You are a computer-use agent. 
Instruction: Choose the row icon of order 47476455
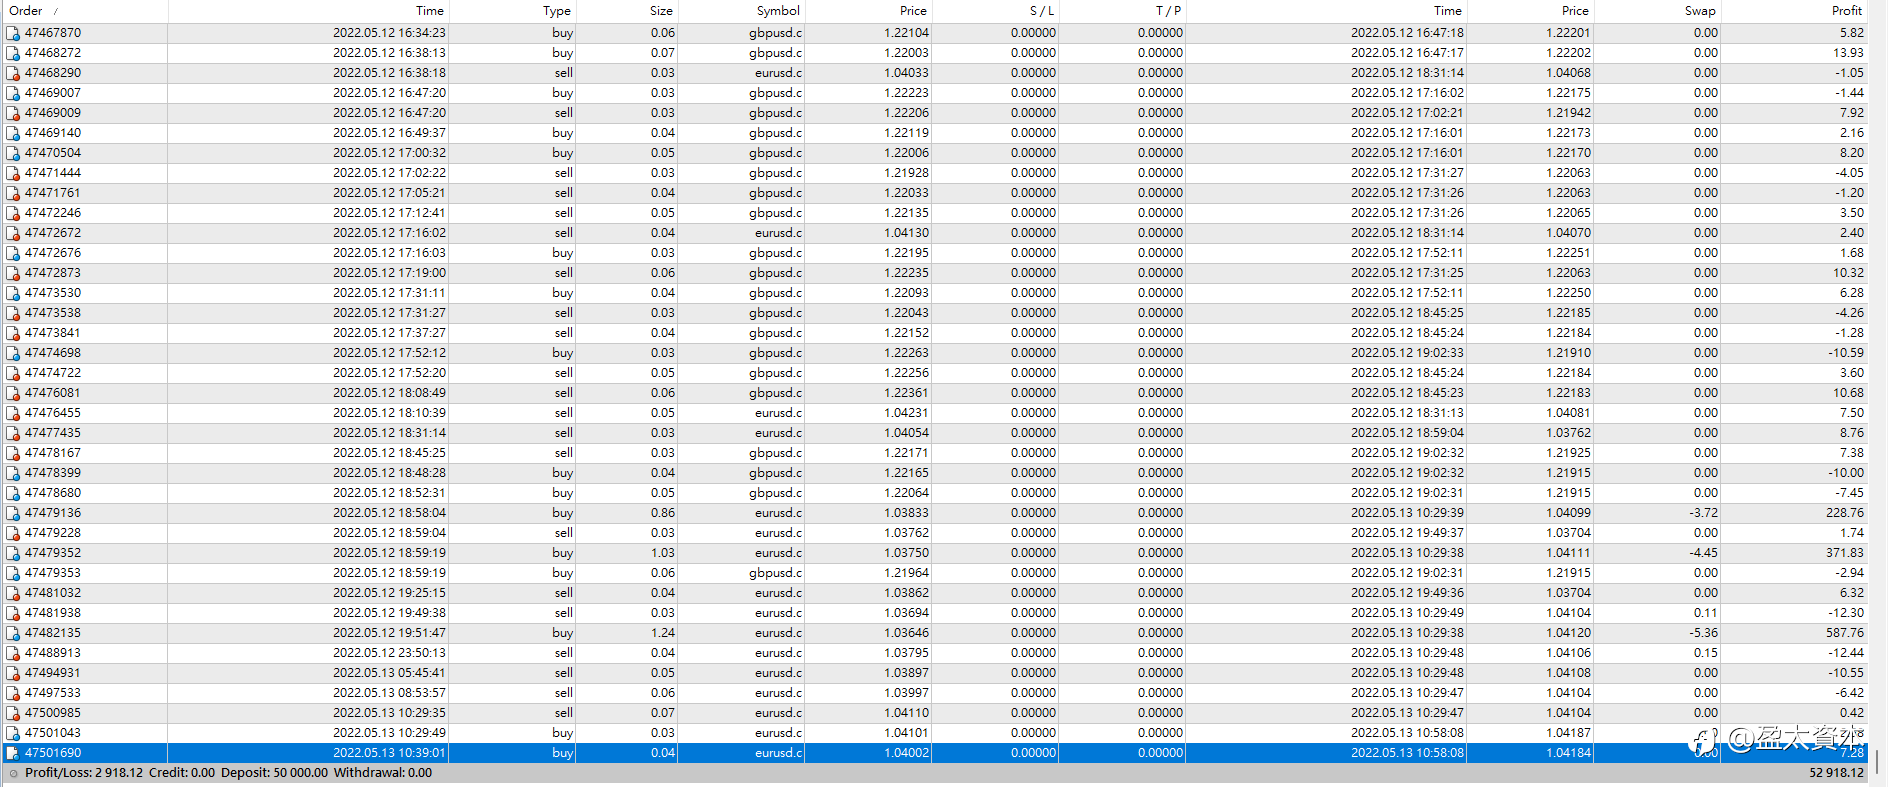pos(13,413)
